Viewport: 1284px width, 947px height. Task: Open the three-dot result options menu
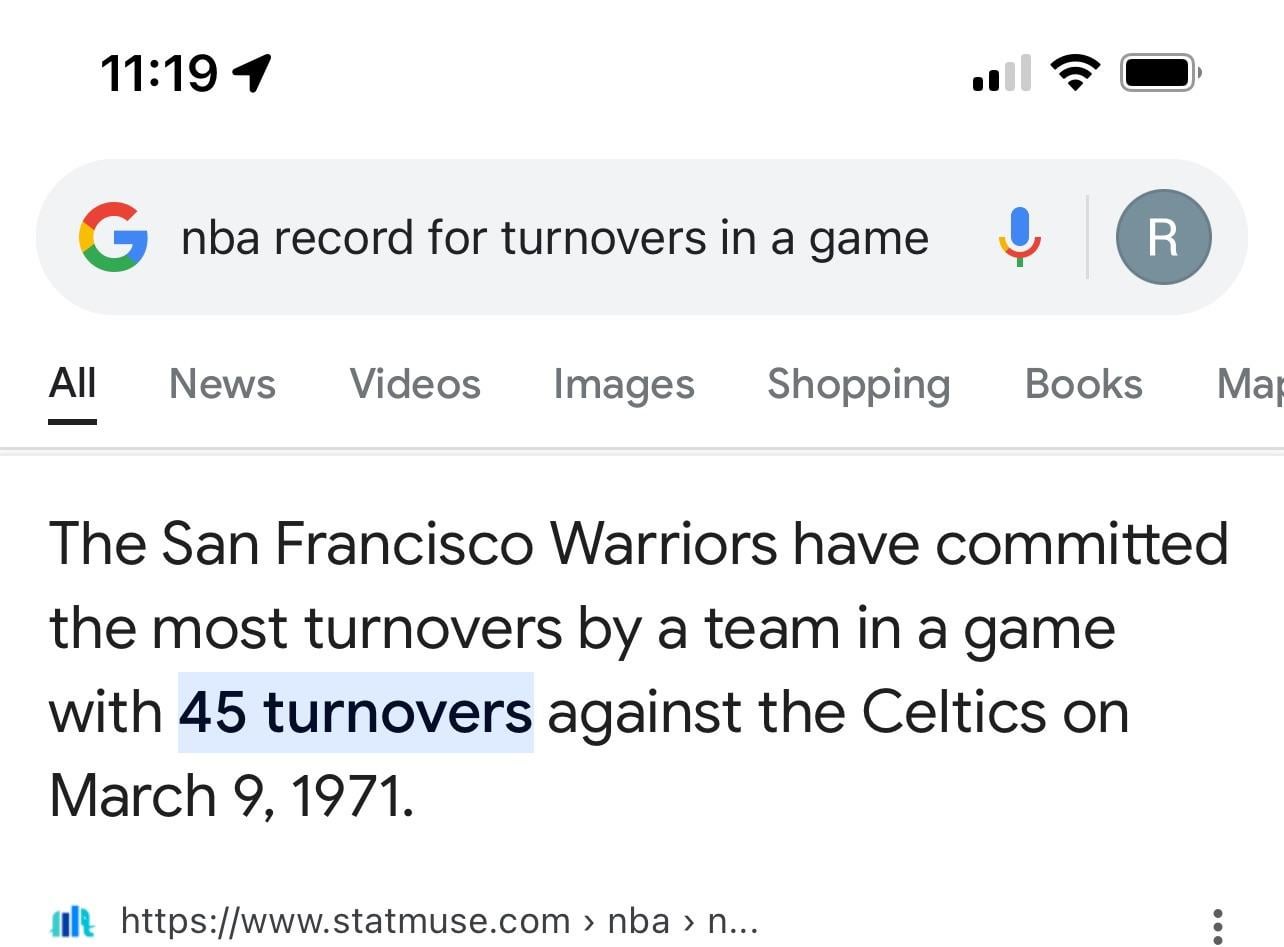pos(1217,925)
